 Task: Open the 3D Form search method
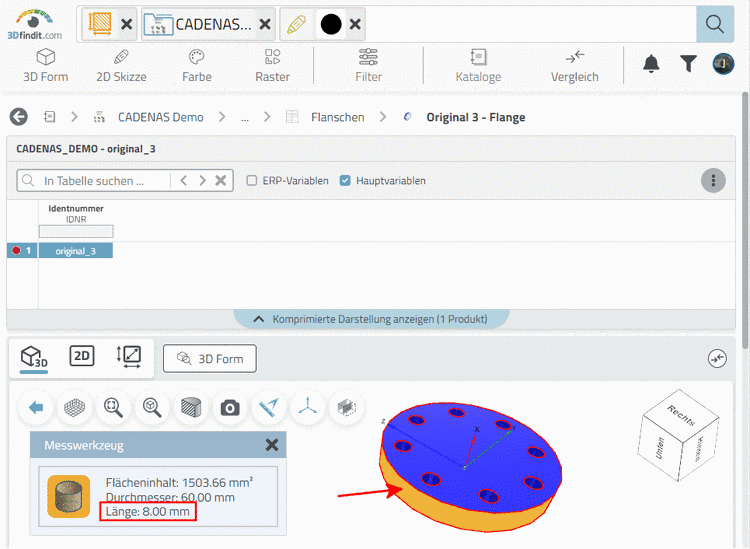pos(45,66)
